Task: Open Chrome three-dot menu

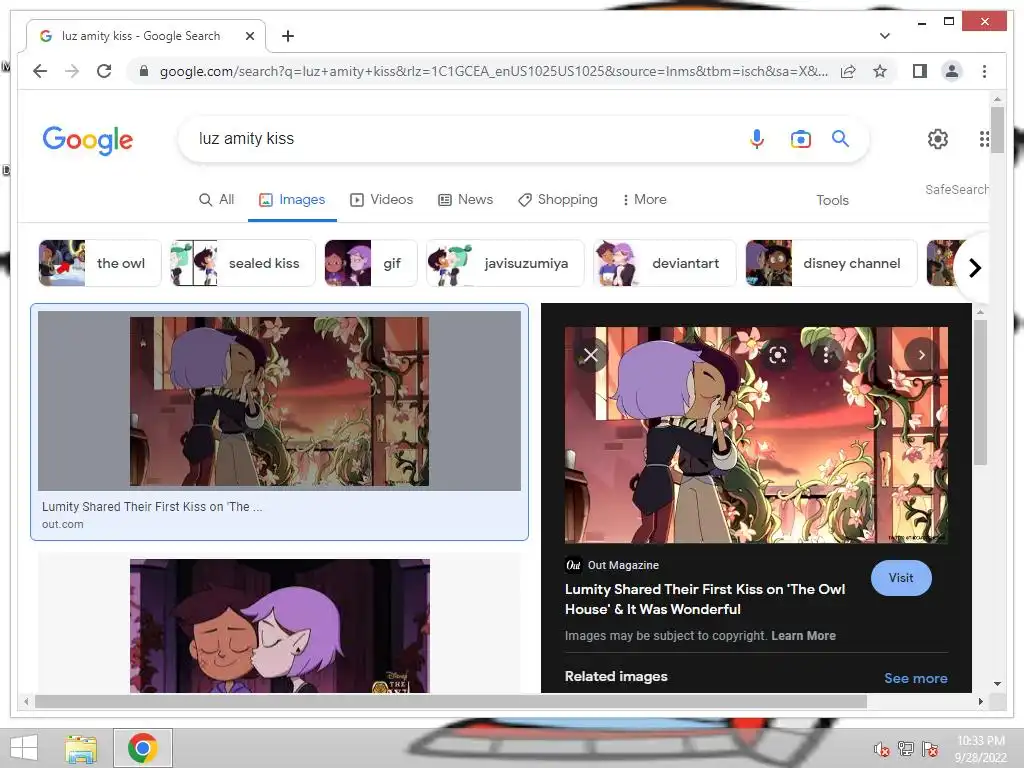Action: [984, 71]
